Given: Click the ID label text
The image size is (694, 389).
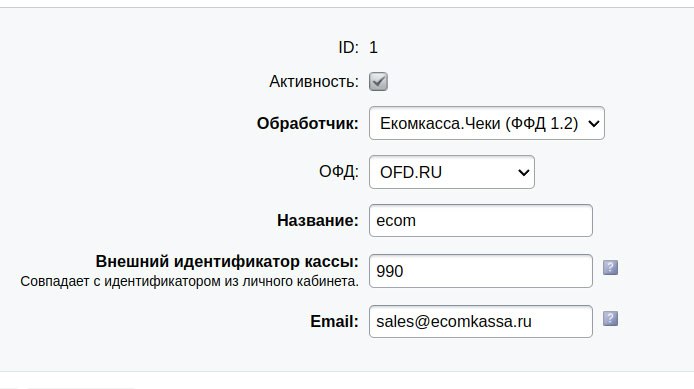Looking at the screenshot, I should coord(348,47).
